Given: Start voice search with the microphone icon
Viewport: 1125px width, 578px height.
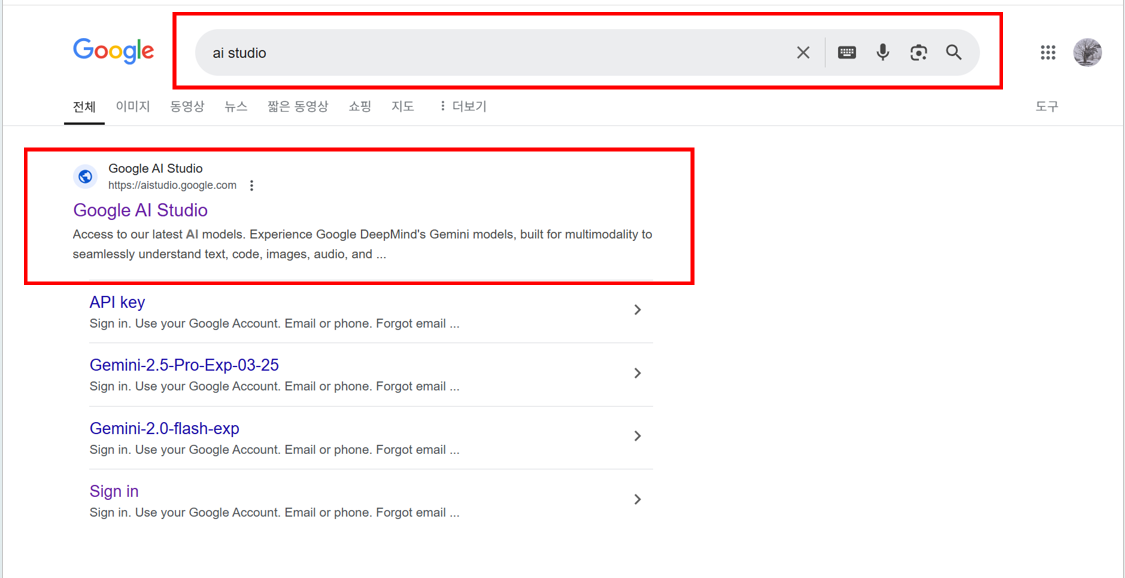Looking at the screenshot, I should coord(883,52).
